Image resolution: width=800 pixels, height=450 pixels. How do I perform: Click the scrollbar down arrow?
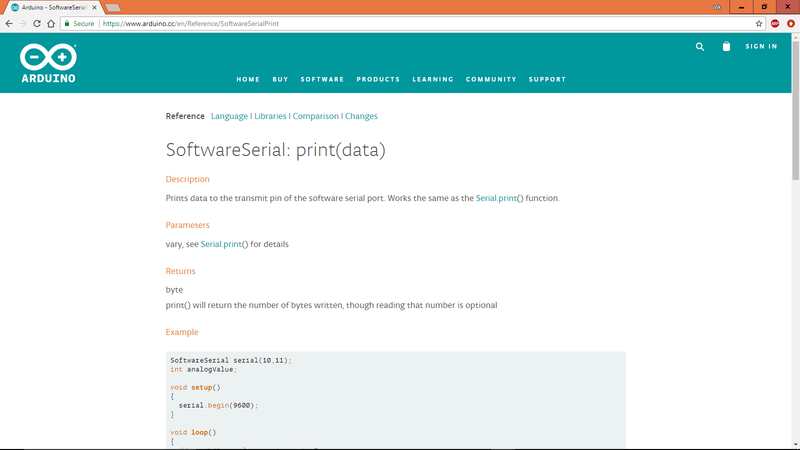(795, 445)
